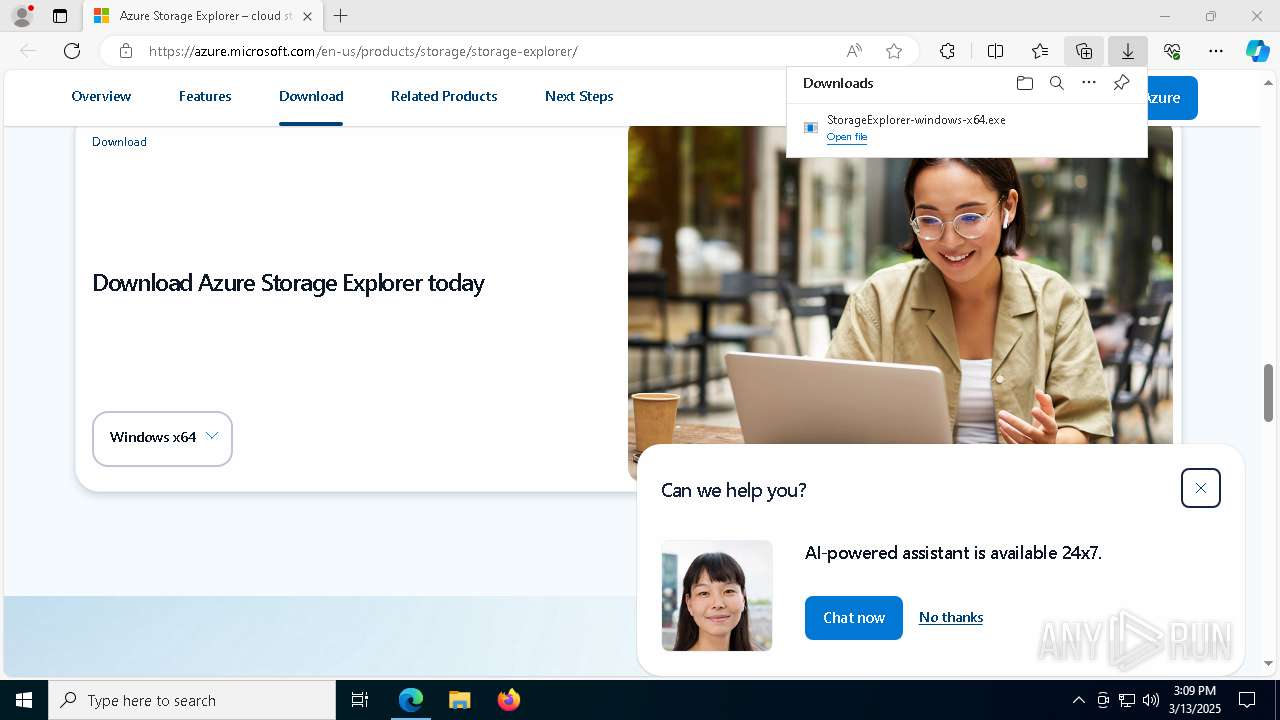Open the Edge profile icon

[x=22, y=16]
